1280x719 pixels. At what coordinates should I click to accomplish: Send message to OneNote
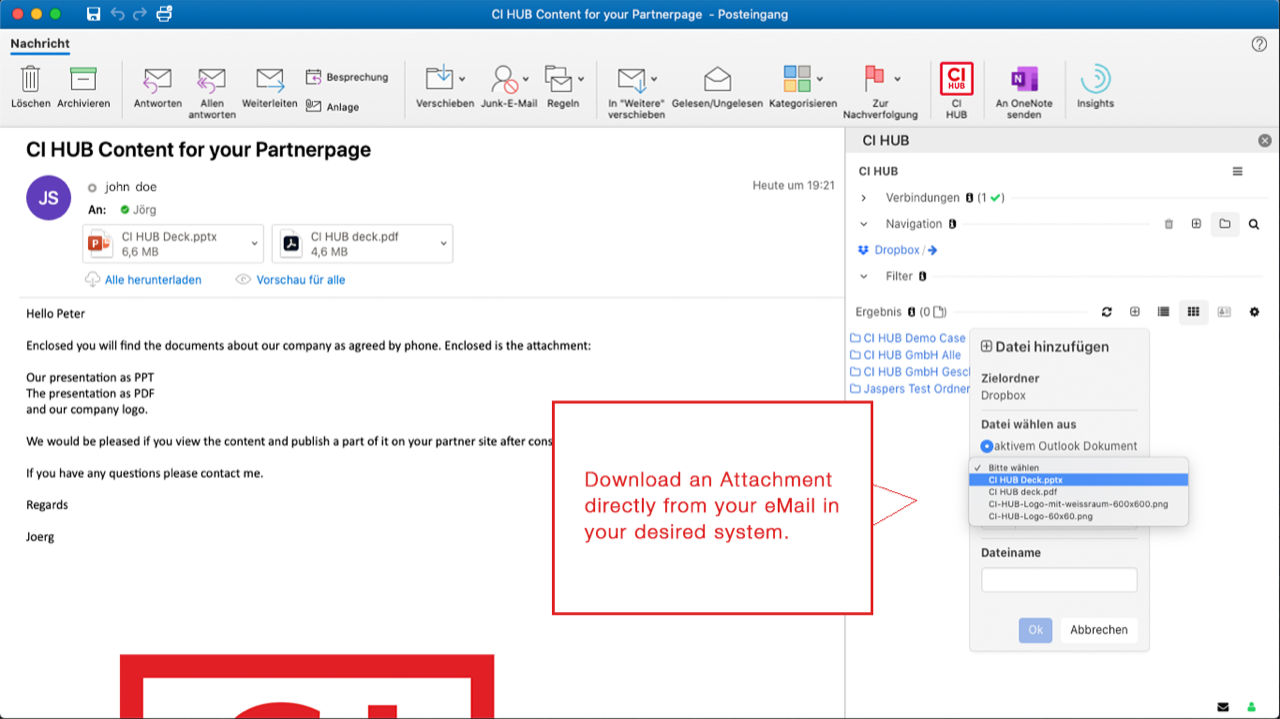1024,80
